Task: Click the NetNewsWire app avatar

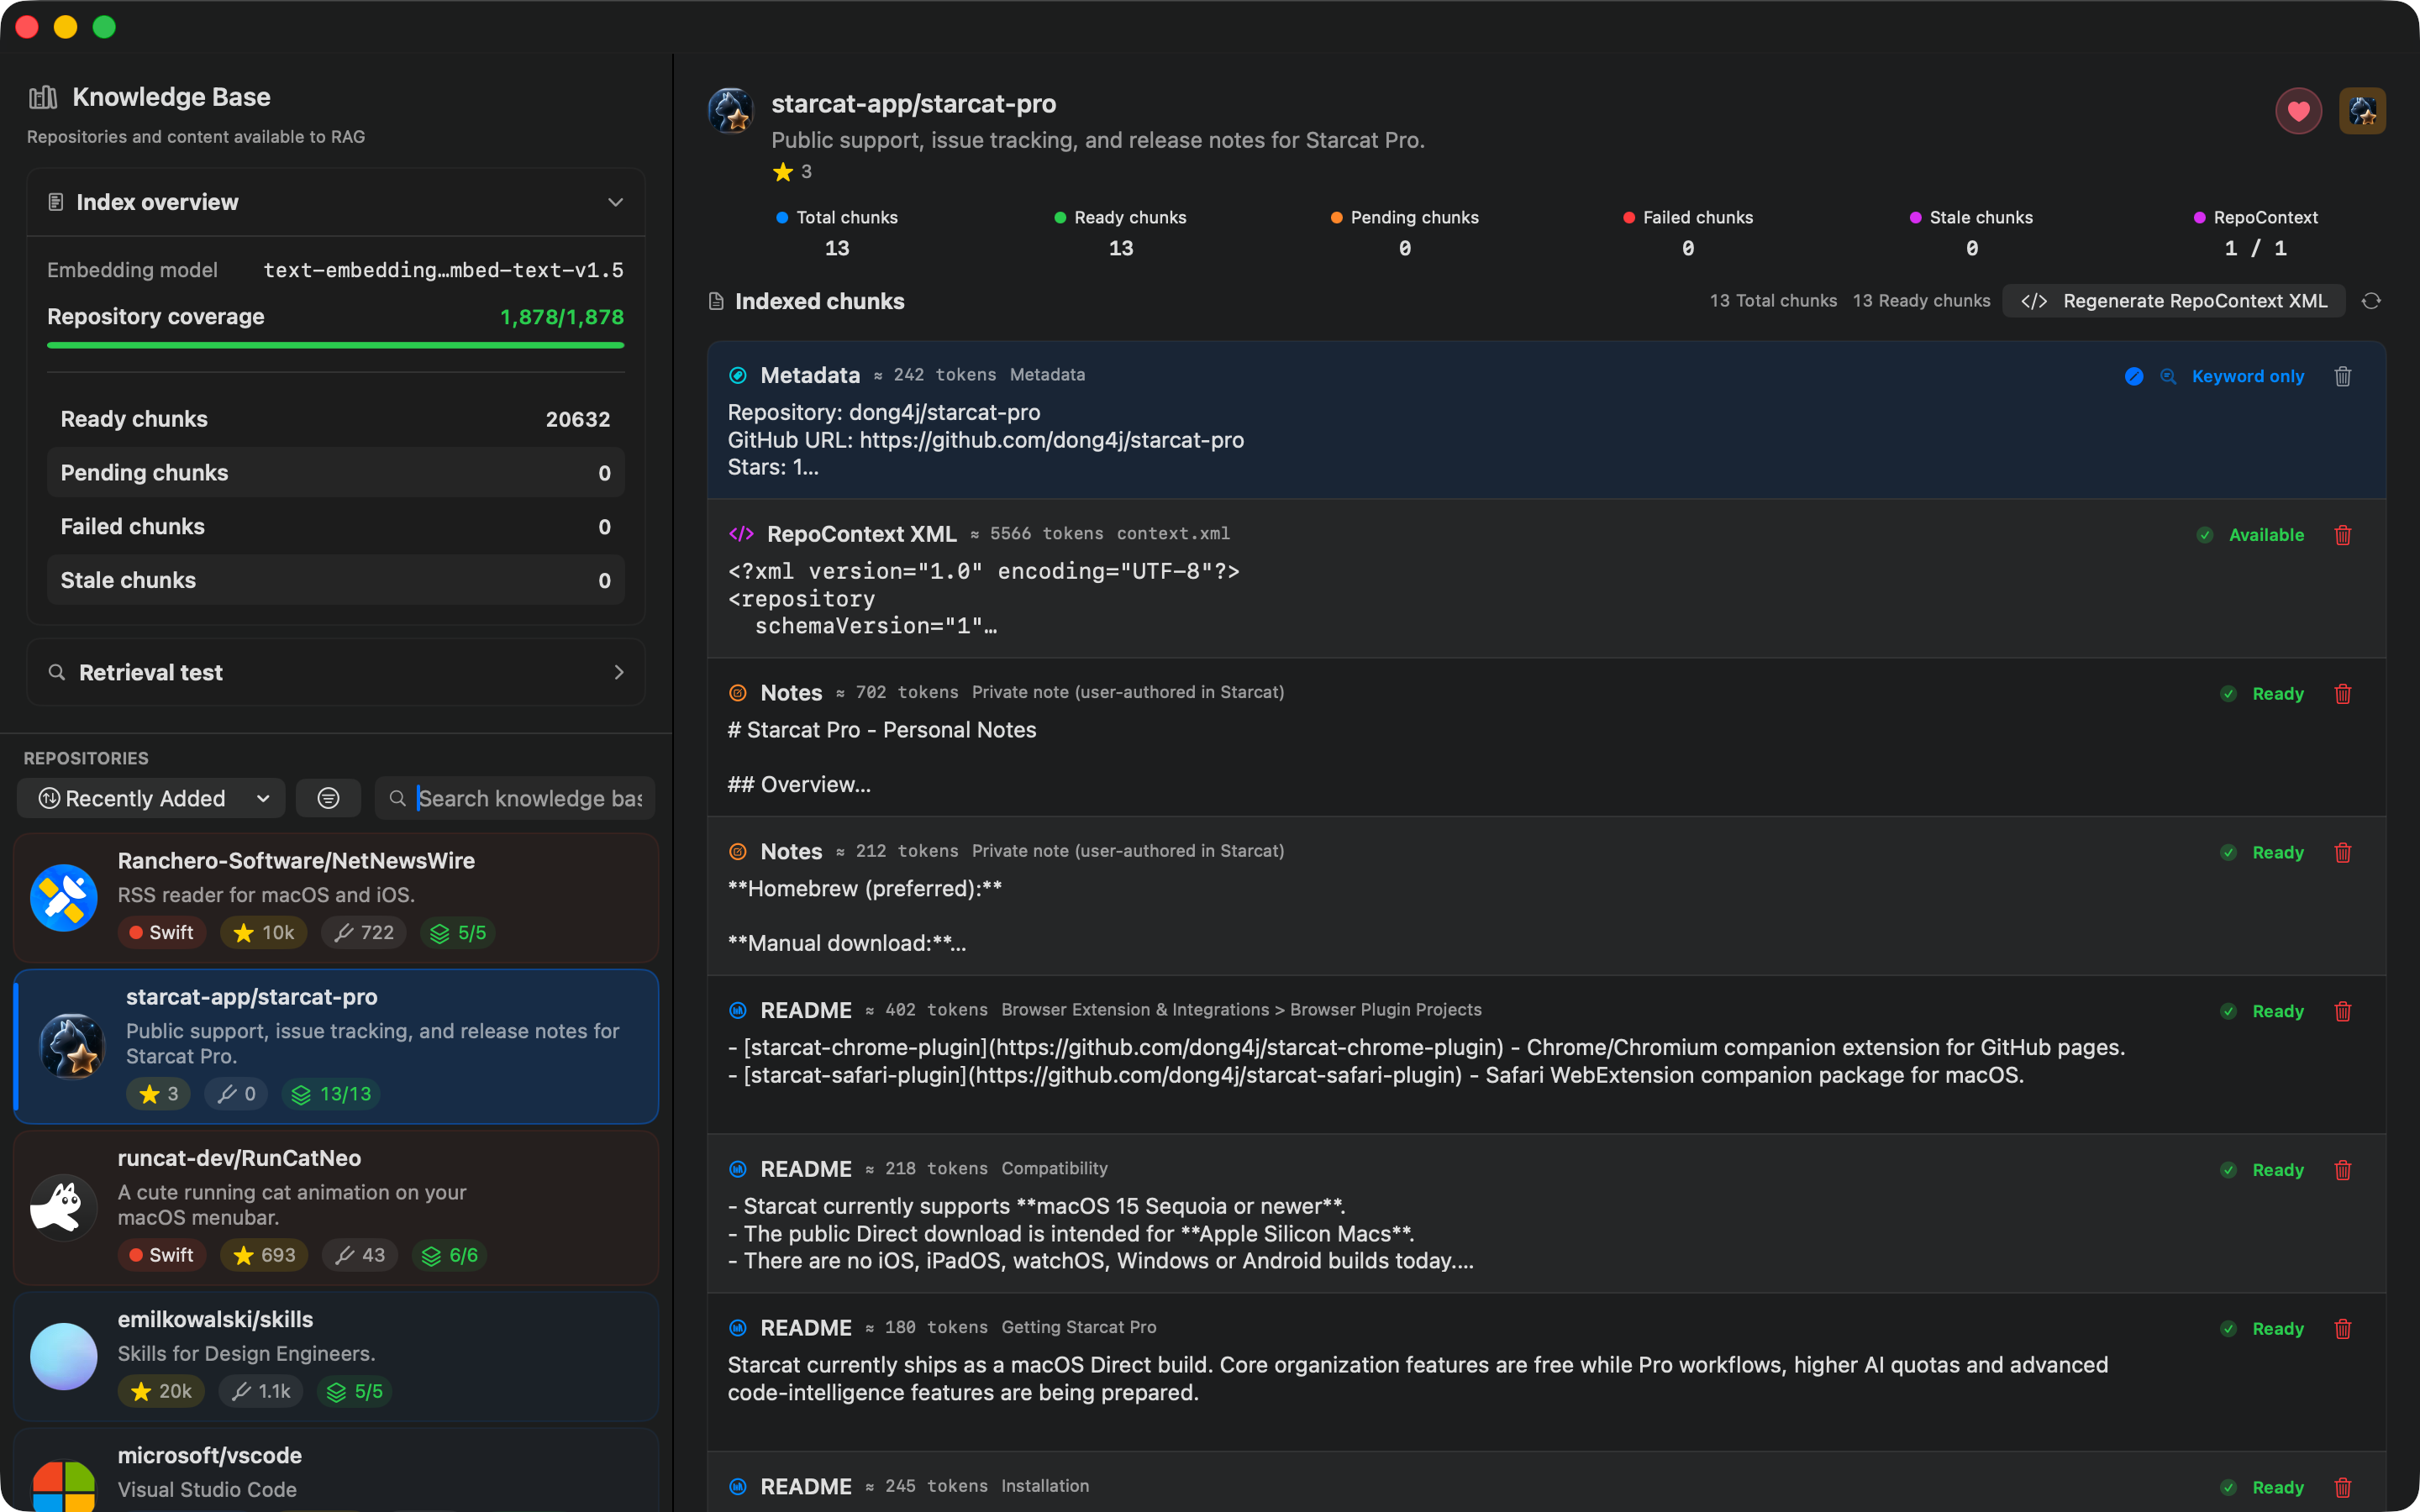Action: point(64,897)
